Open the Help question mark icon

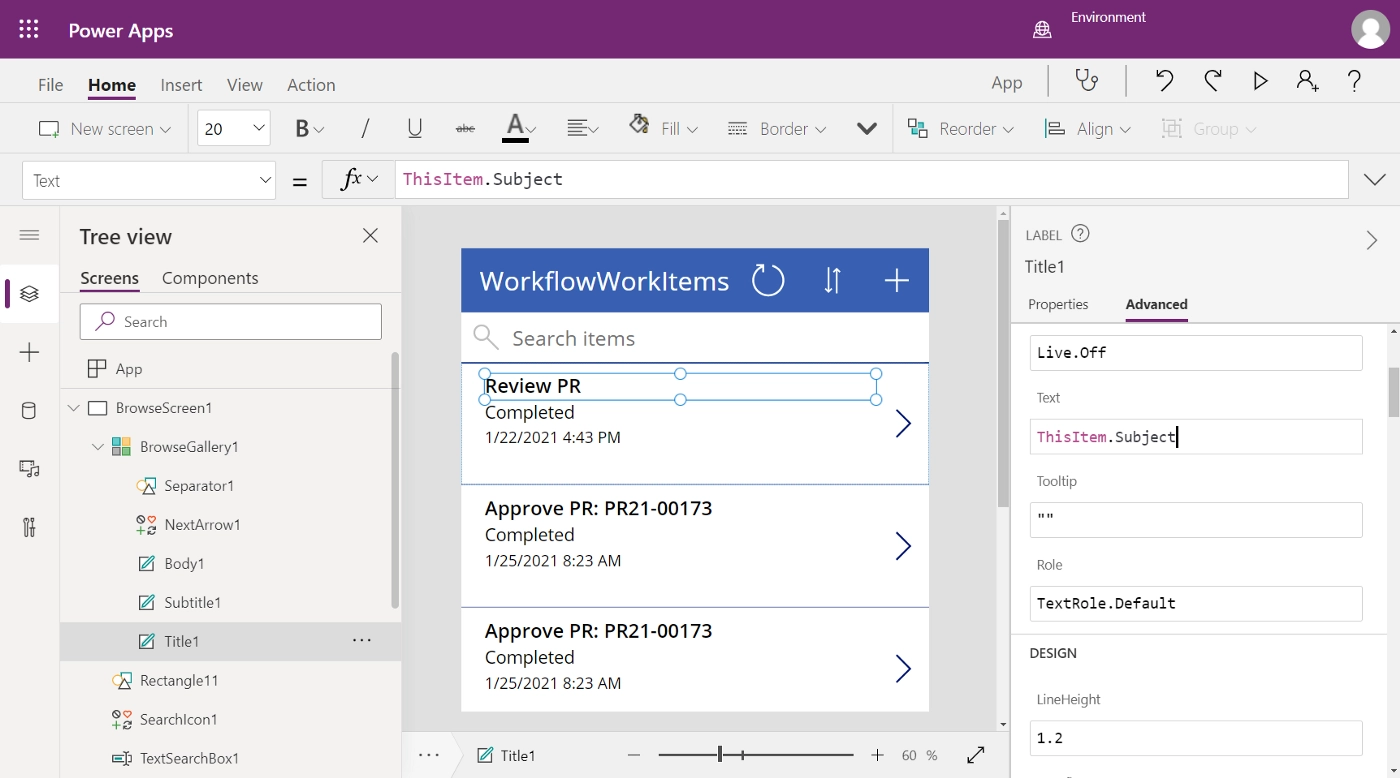[x=1354, y=81]
